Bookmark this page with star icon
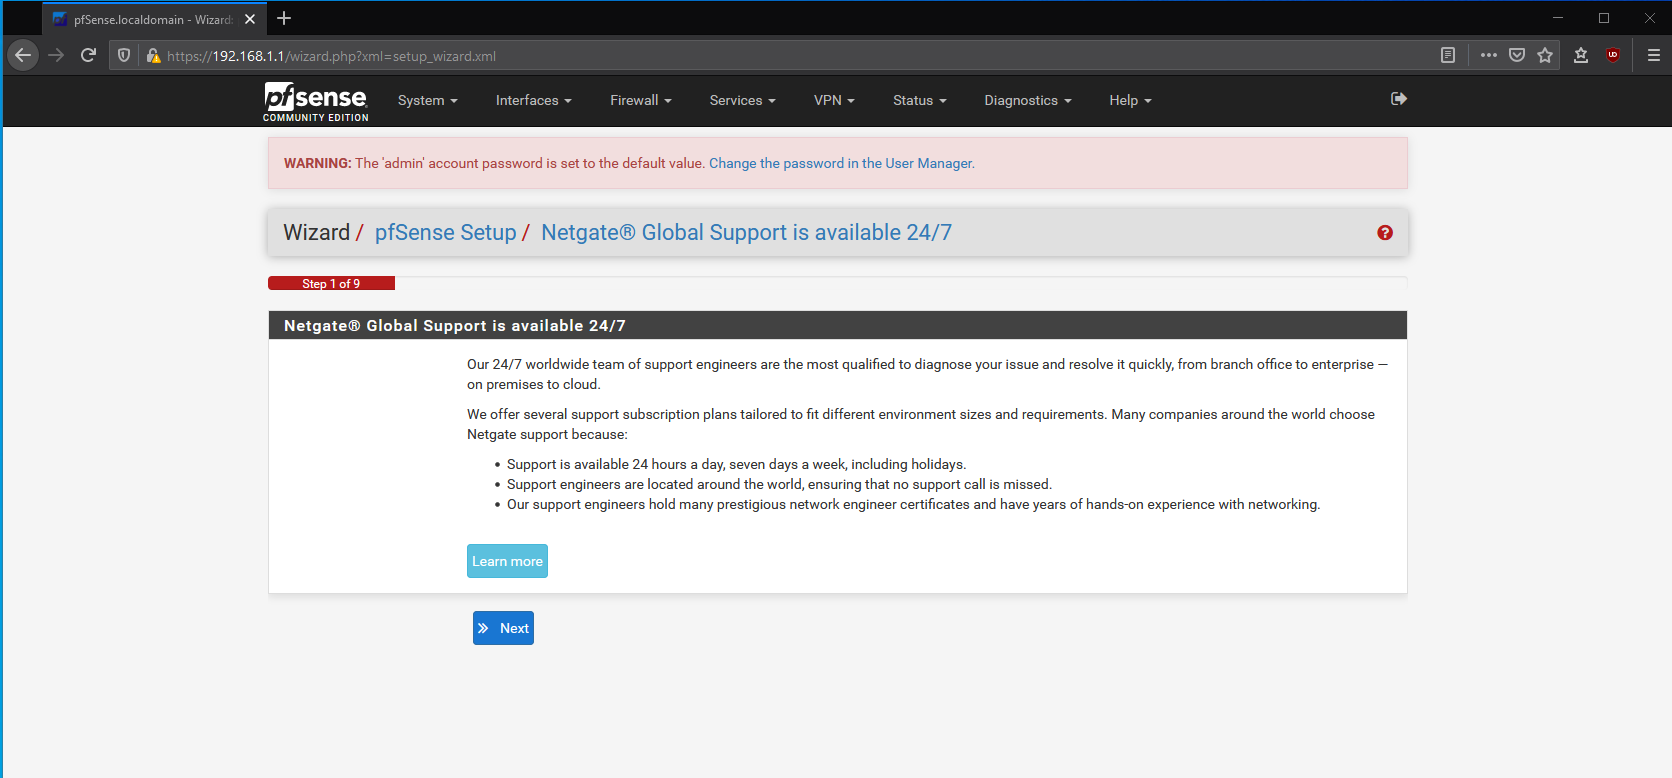 (1545, 55)
